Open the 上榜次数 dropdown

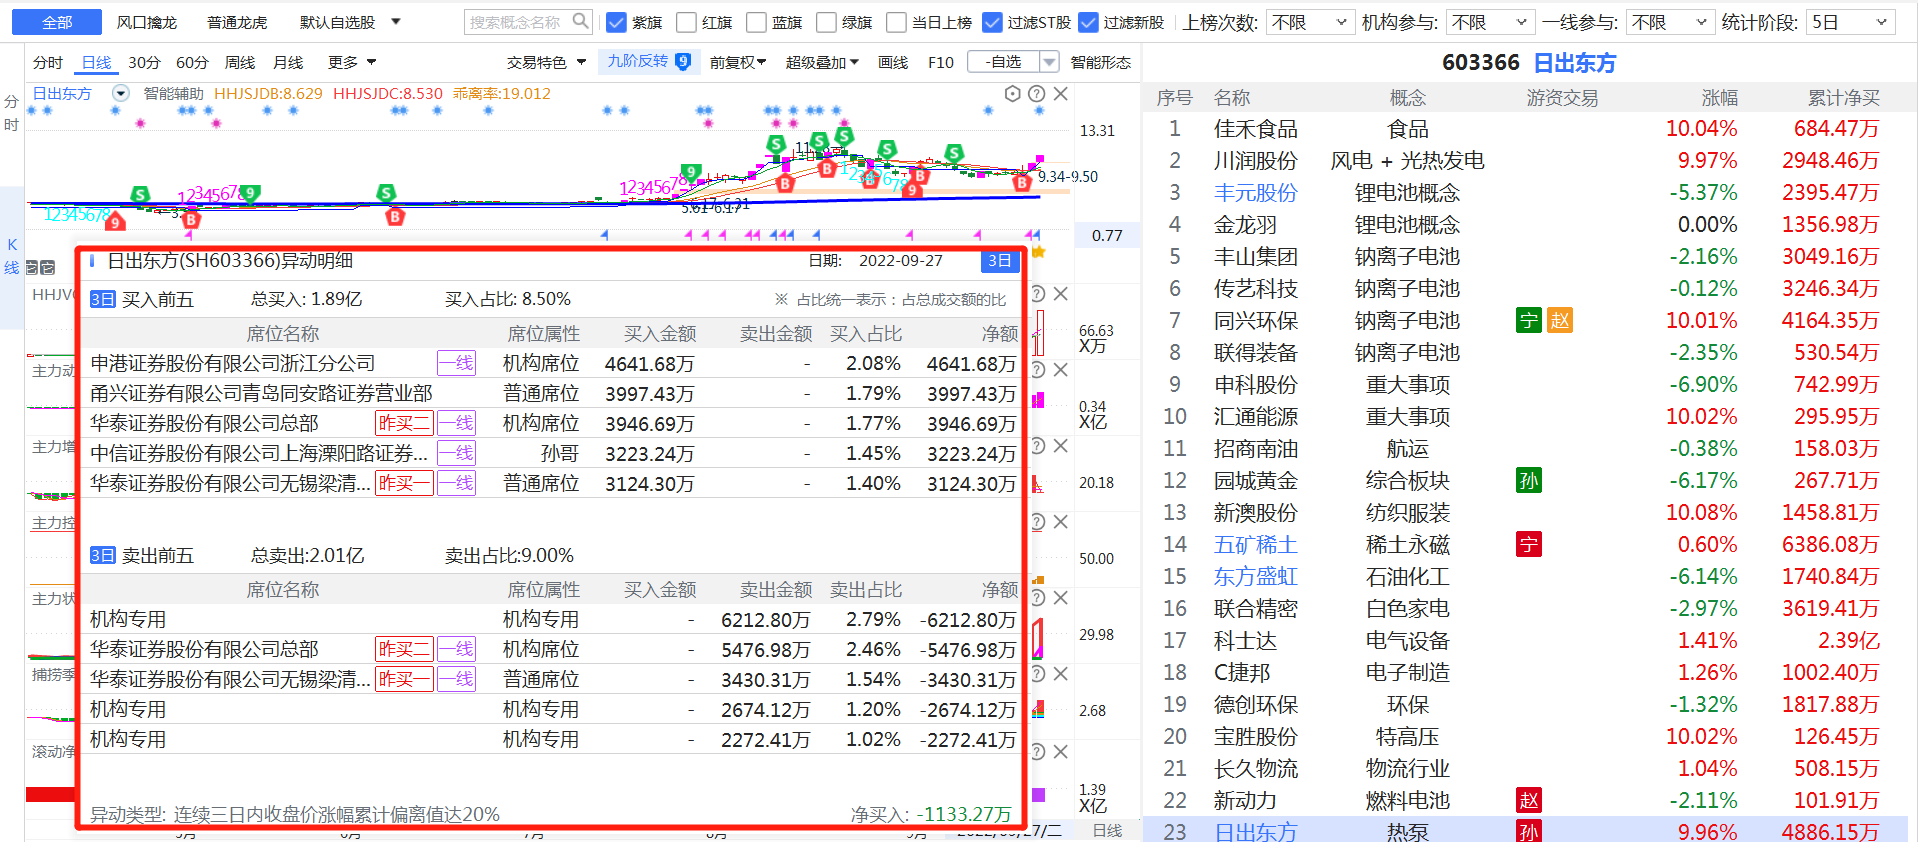(x=1311, y=22)
